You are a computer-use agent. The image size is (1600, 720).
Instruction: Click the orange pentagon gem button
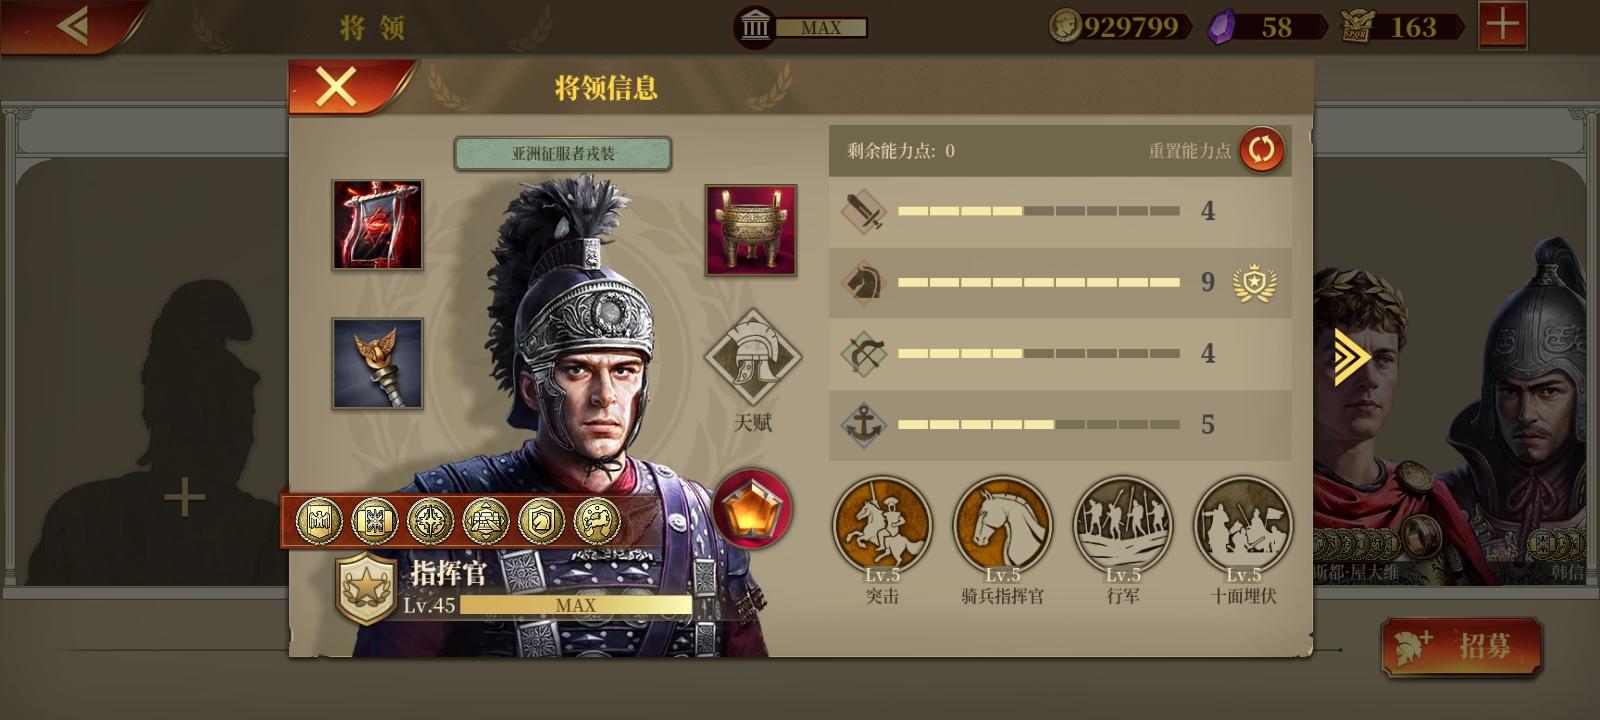click(x=752, y=509)
